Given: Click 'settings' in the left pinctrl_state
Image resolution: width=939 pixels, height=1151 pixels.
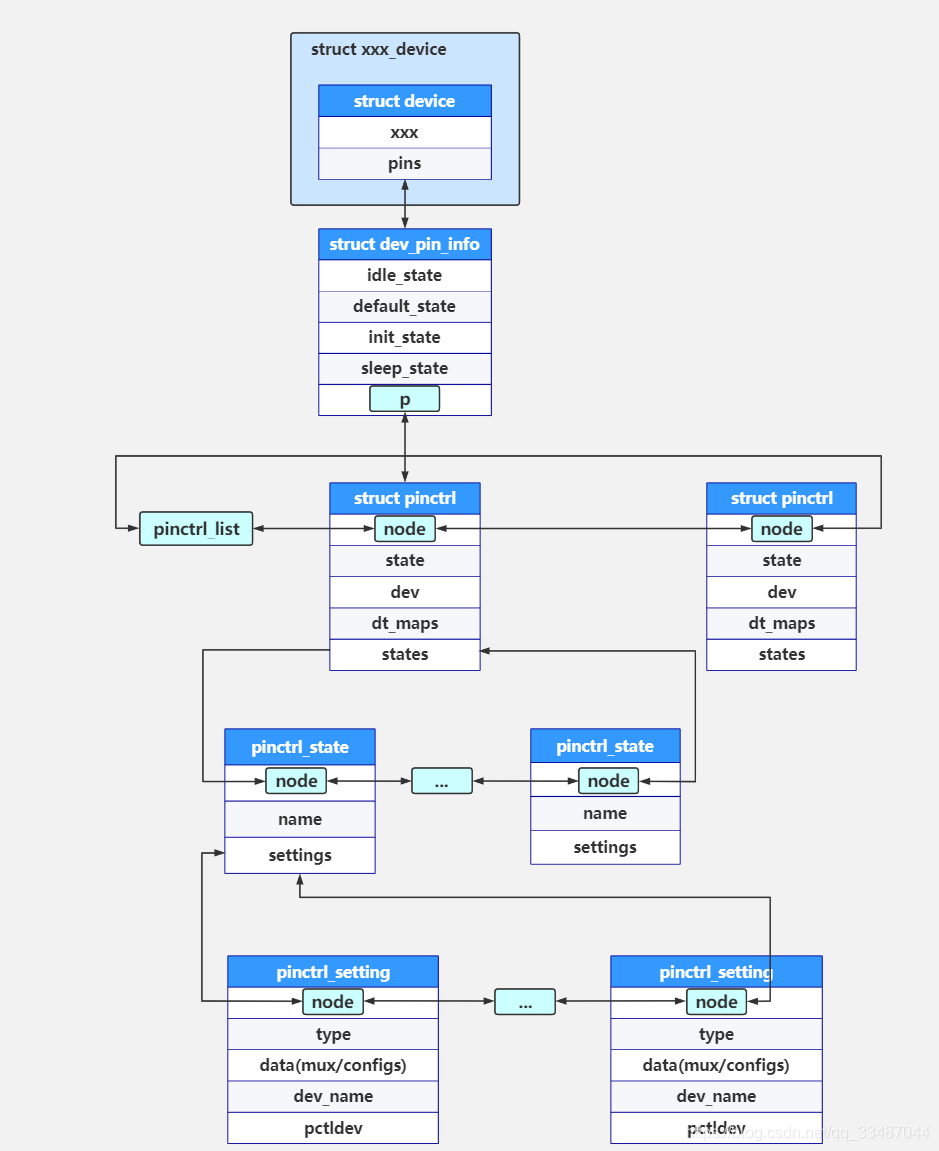Looking at the screenshot, I should click(x=300, y=855).
